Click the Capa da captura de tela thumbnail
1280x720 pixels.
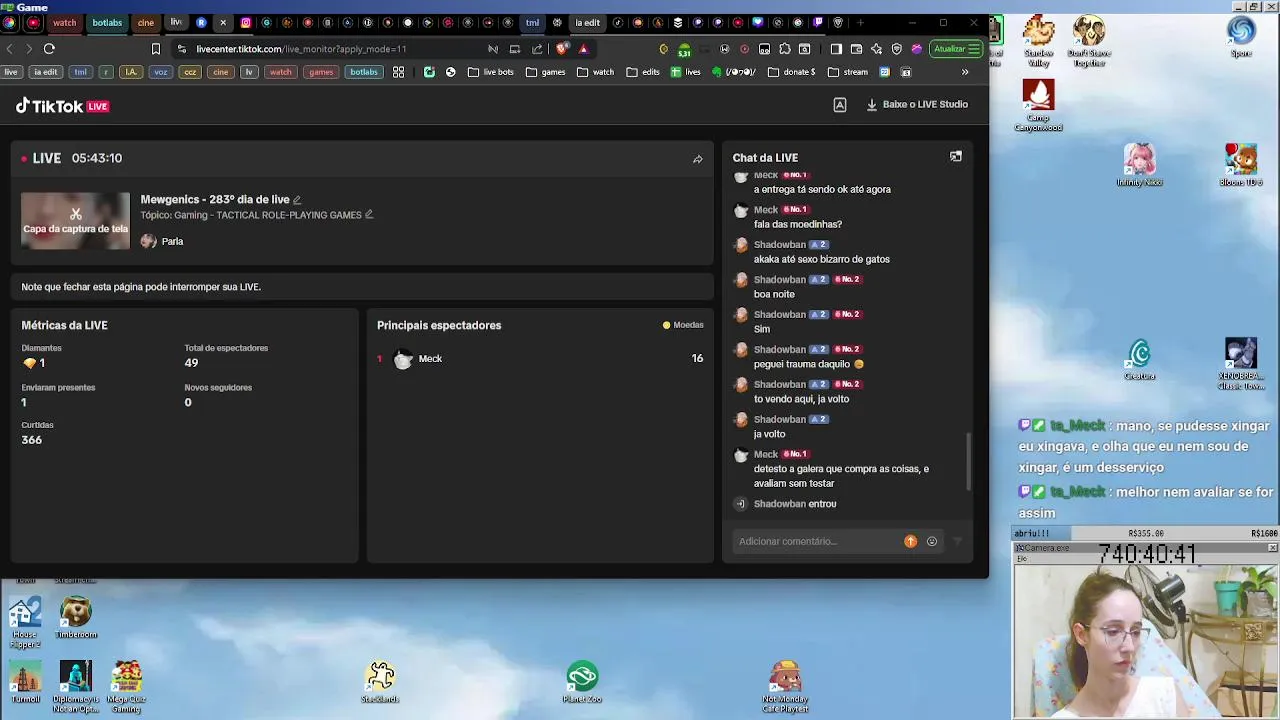pyautogui.click(x=76, y=221)
